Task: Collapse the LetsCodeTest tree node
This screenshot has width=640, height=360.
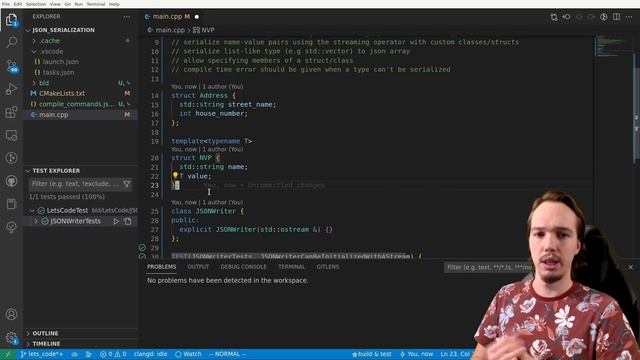Action: (x=32, y=211)
